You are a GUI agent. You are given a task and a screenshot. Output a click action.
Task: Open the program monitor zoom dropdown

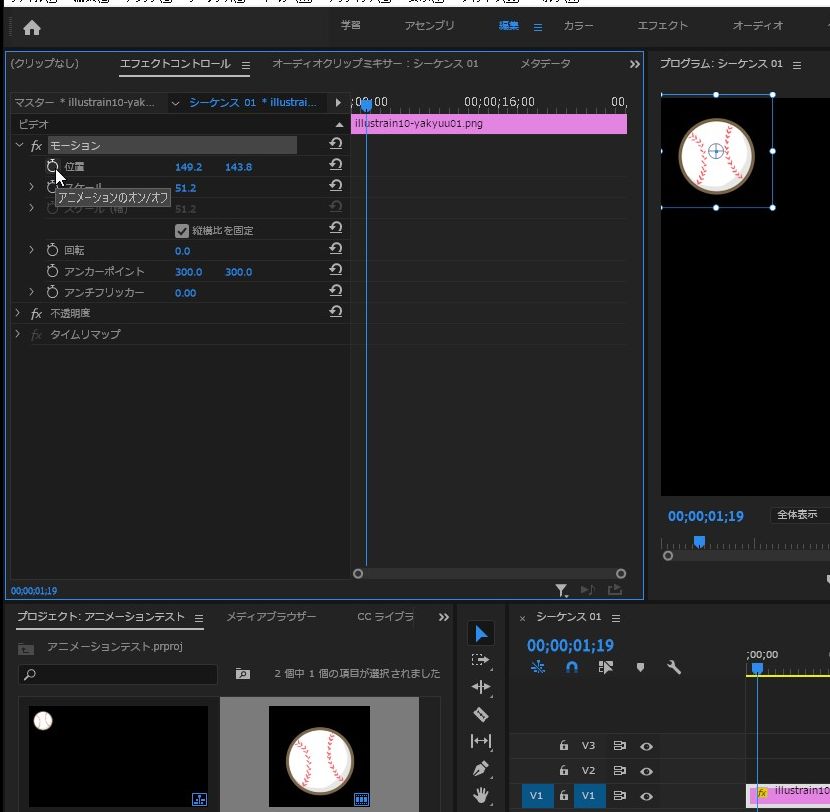coord(800,515)
